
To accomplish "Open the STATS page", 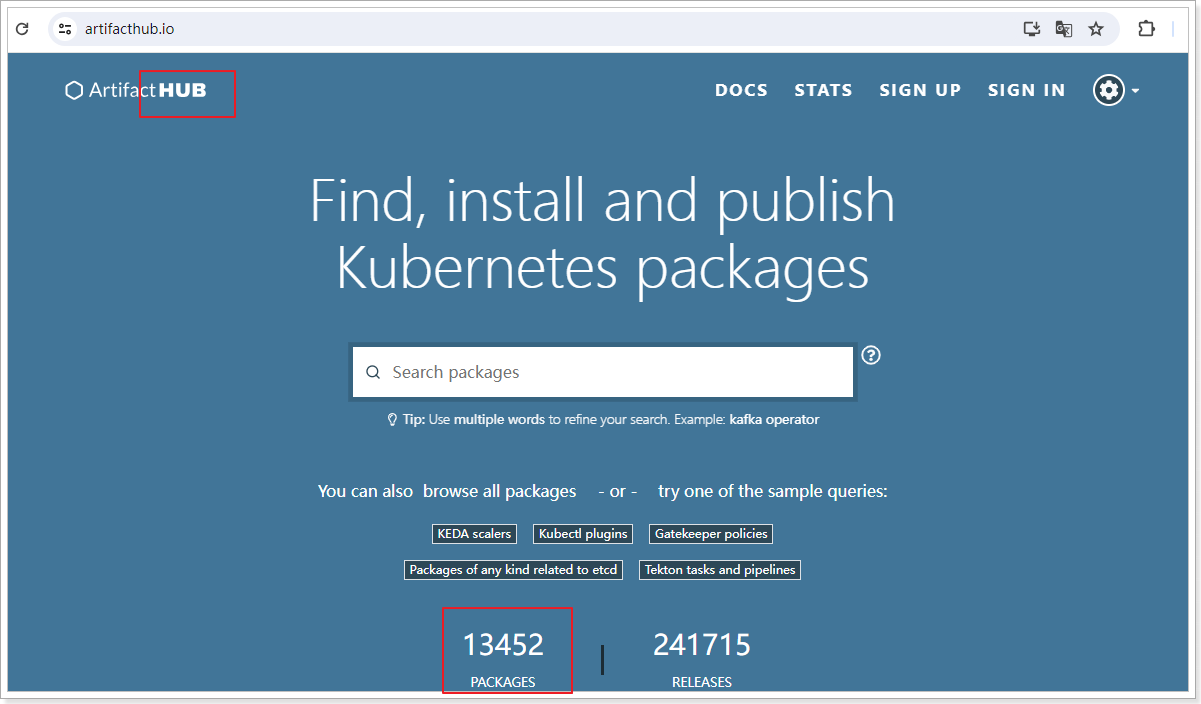I will coord(823,90).
